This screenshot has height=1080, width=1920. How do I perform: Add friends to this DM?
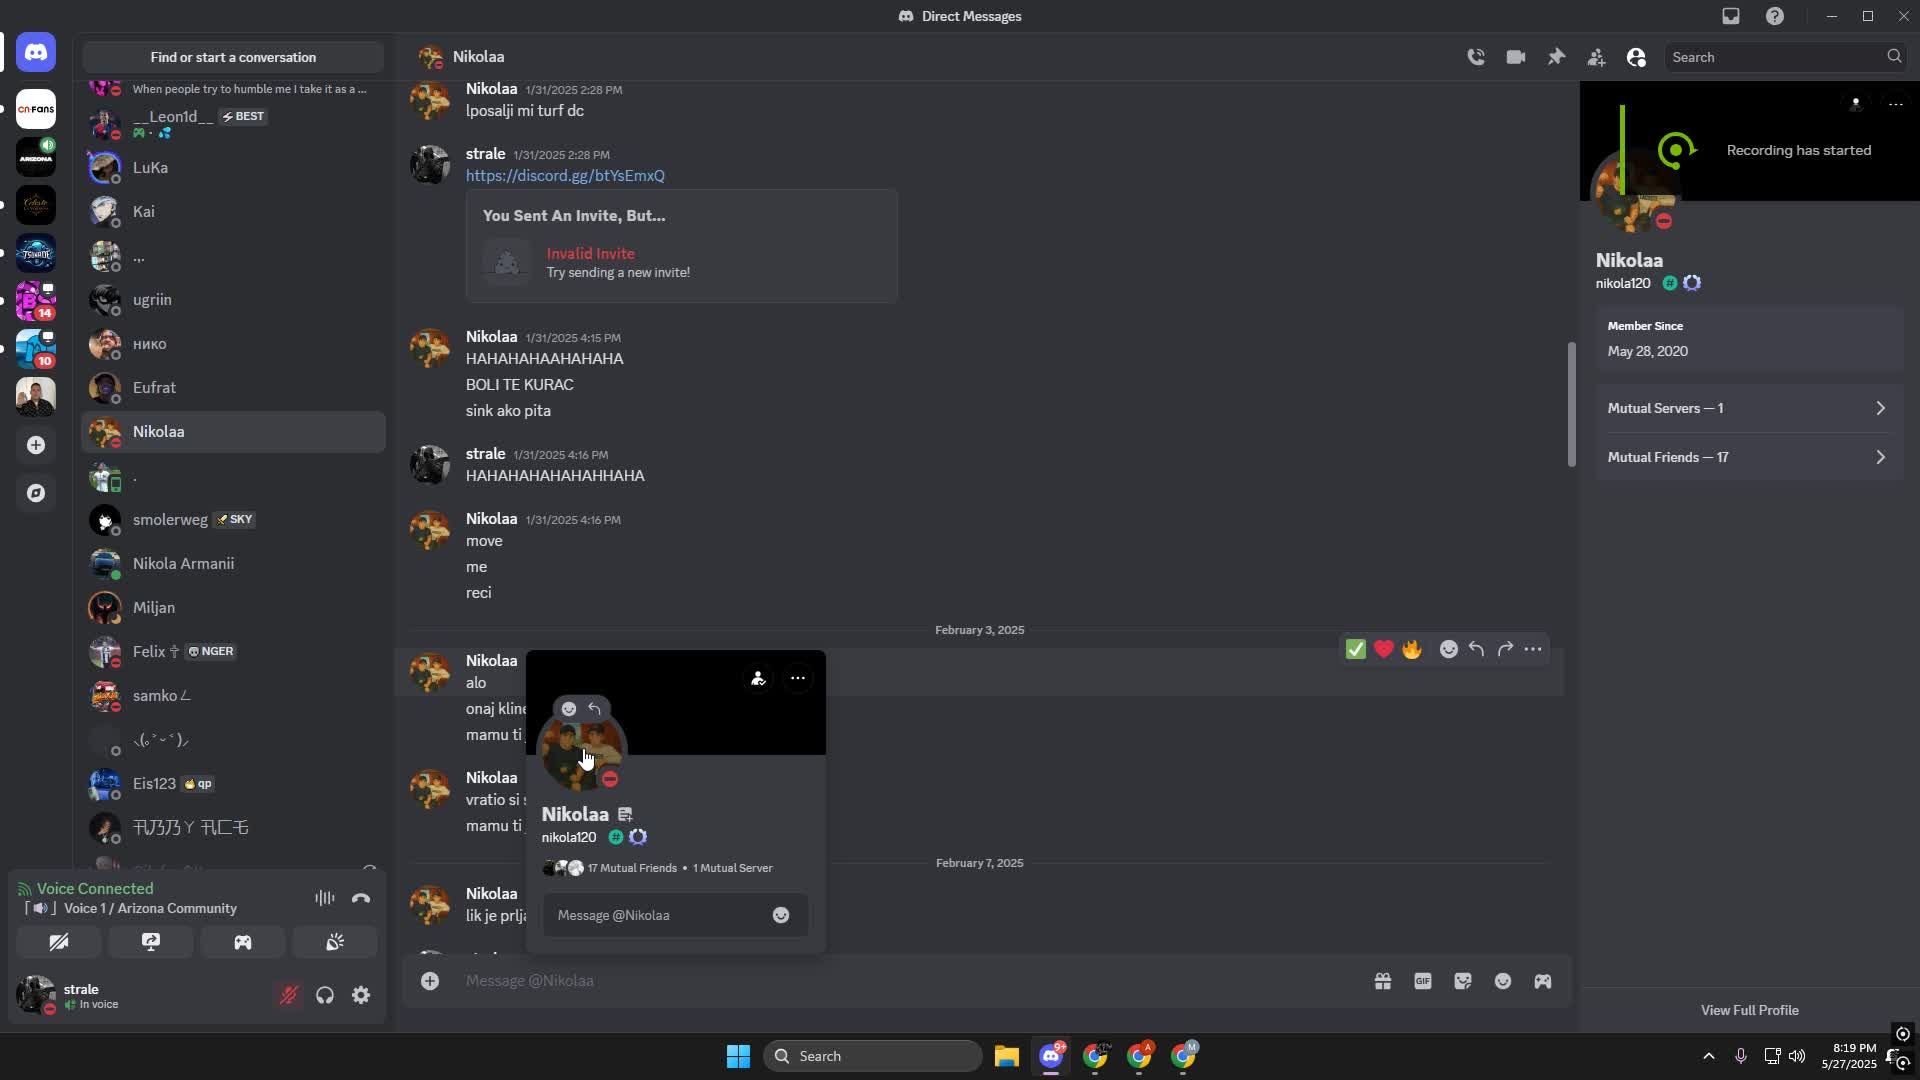click(1596, 57)
